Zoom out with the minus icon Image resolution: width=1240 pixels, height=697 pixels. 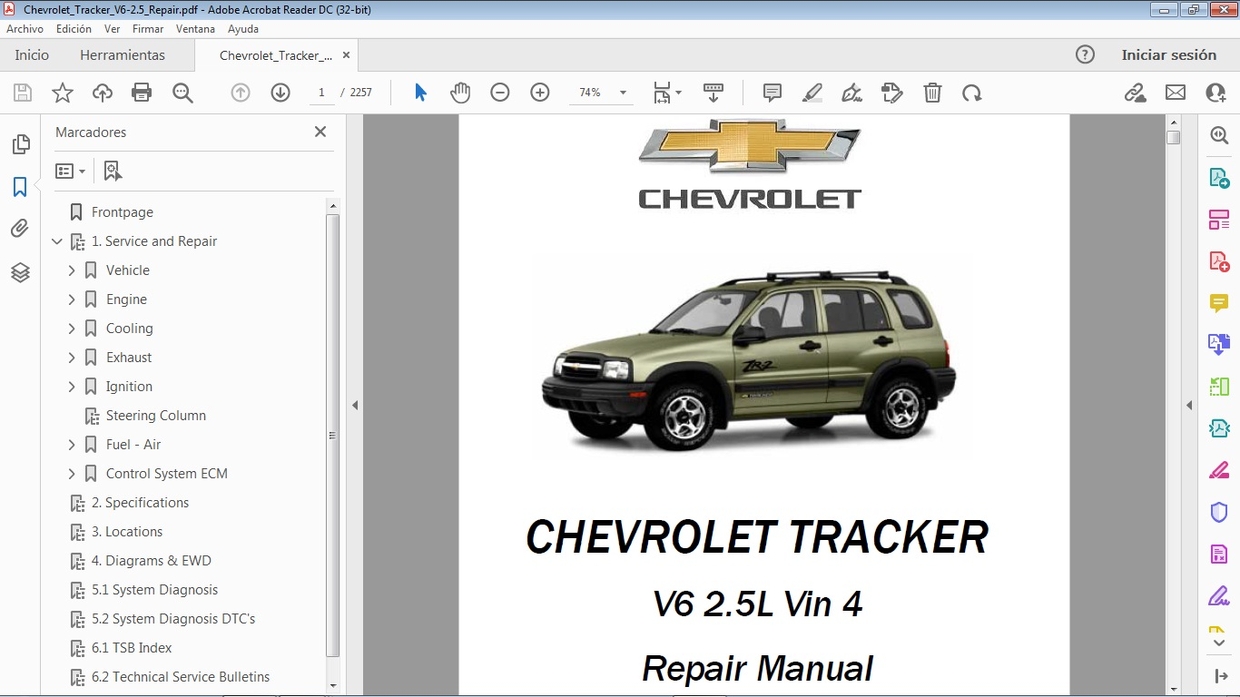click(x=500, y=93)
